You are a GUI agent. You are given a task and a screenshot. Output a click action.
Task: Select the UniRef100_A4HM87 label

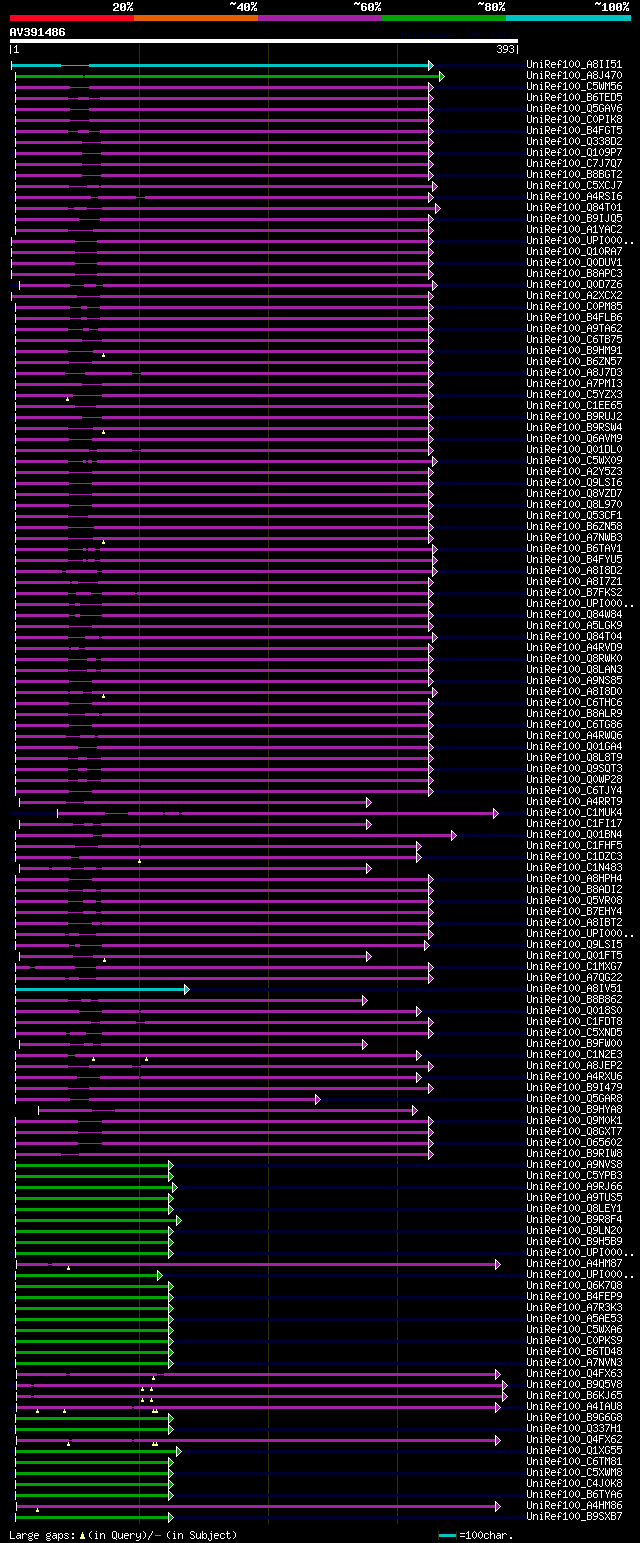(575, 1264)
